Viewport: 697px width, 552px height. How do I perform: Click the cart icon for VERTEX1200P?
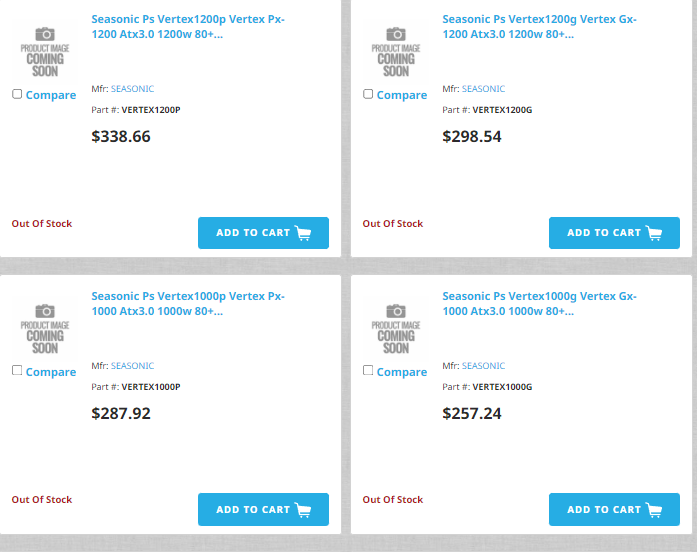pyautogui.click(x=303, y=233)
